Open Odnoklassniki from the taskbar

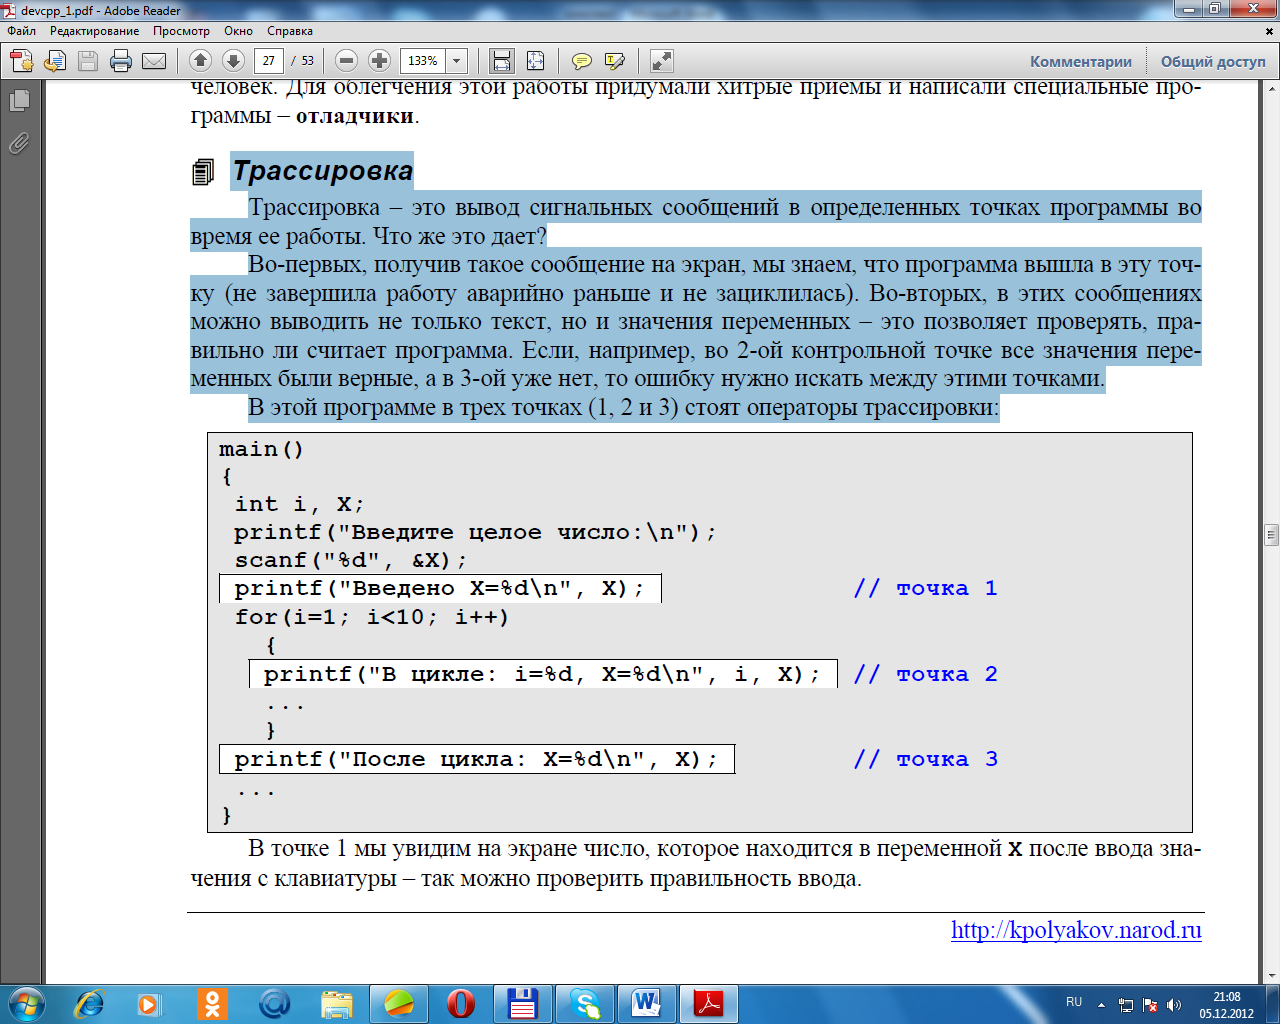click(x=212, y=1003)
